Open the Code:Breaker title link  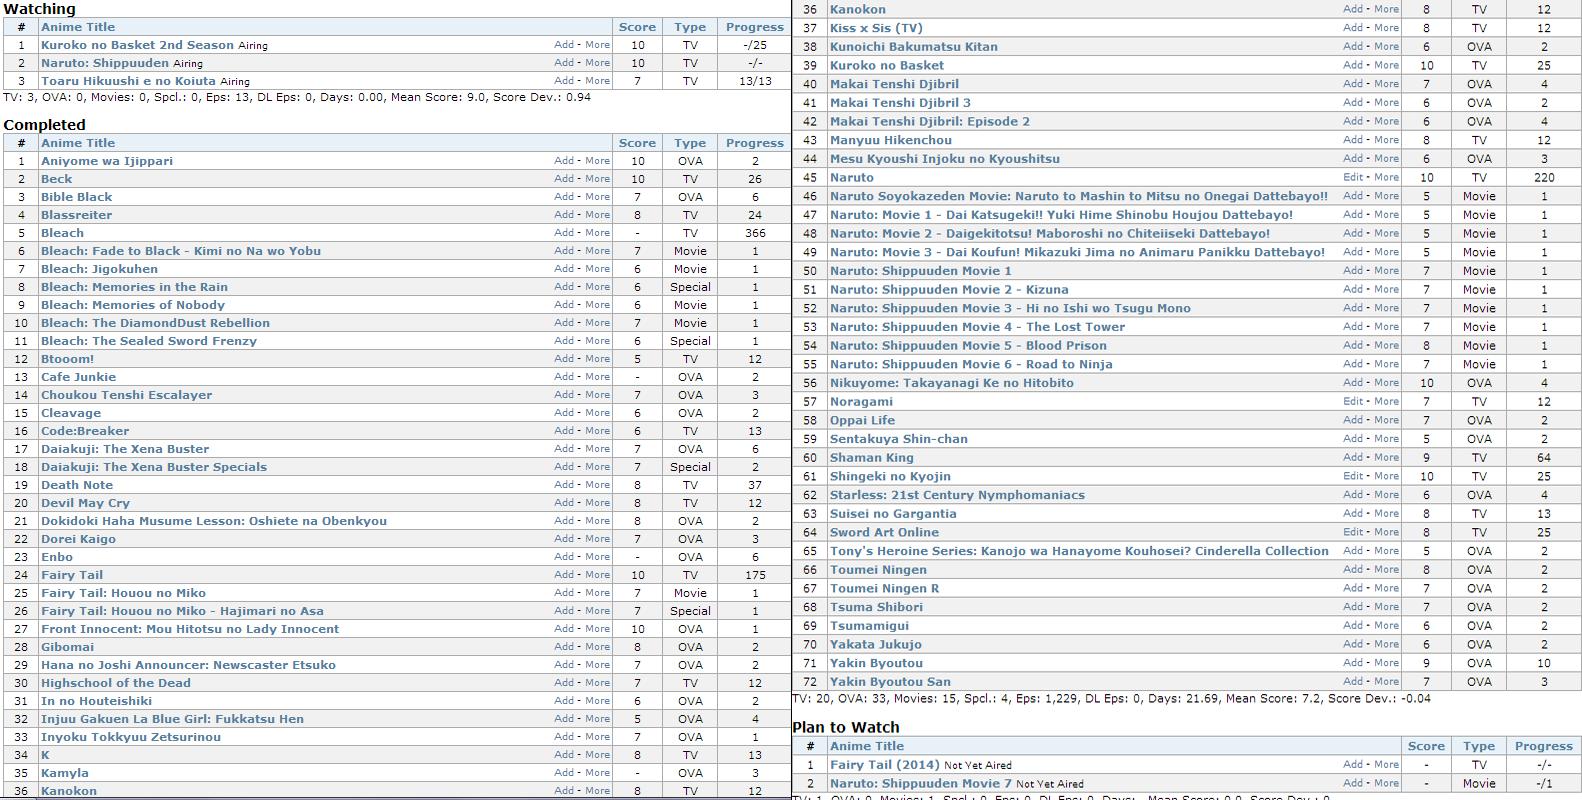click(x=85, y=431)
